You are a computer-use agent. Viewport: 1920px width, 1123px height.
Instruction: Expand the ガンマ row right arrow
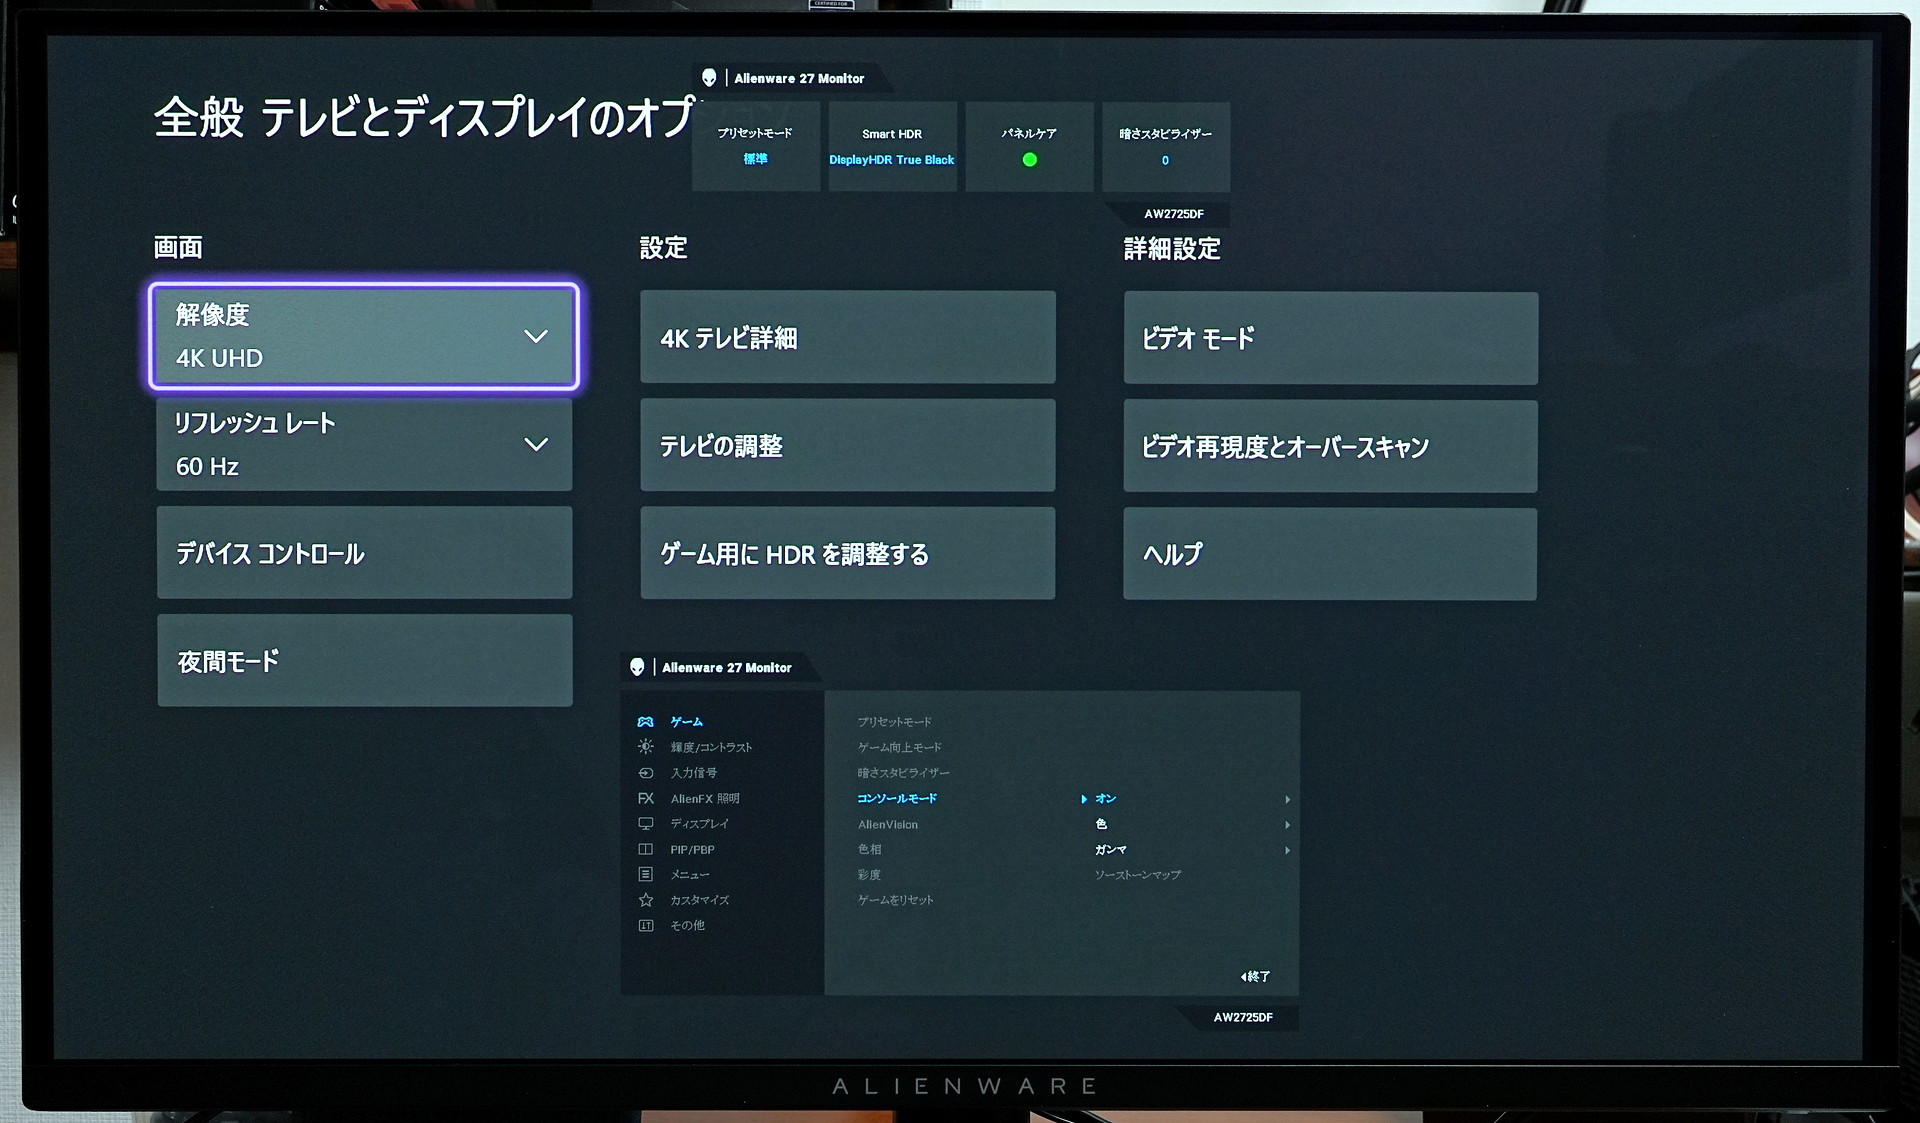click(1287, 850)
